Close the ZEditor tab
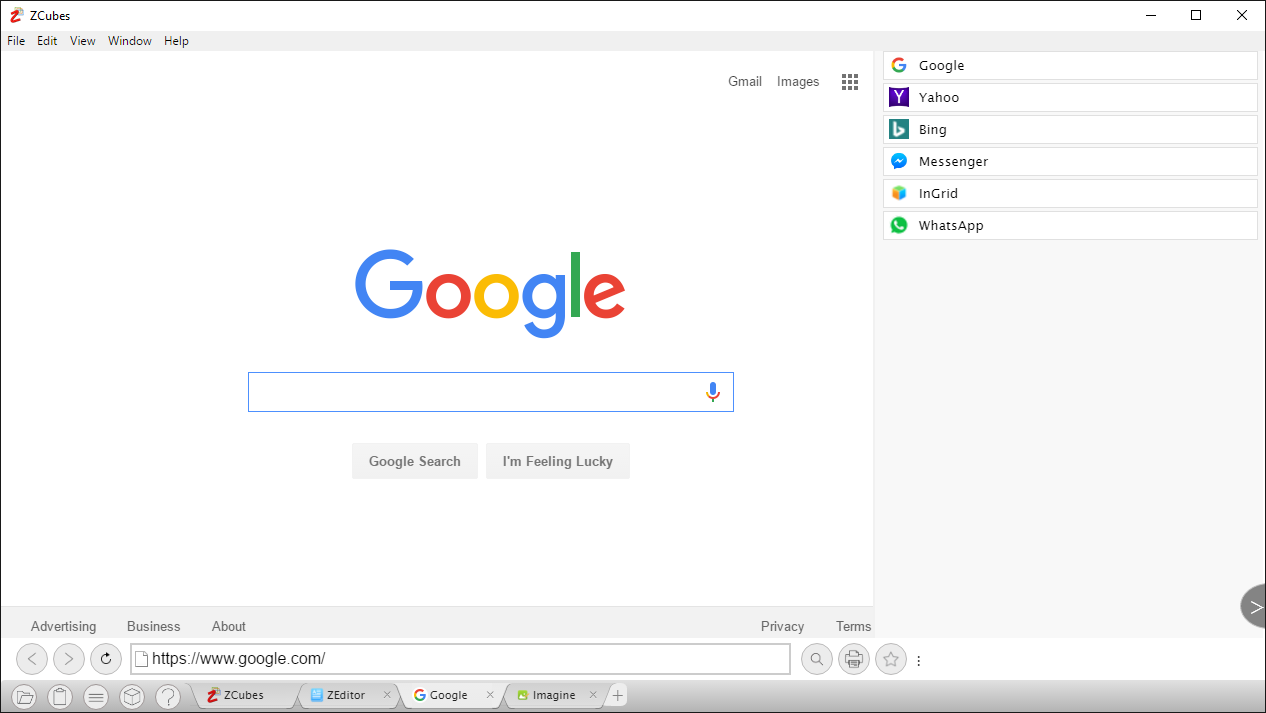This screenshot has width=1266, height=713. [x=387, y=695]
